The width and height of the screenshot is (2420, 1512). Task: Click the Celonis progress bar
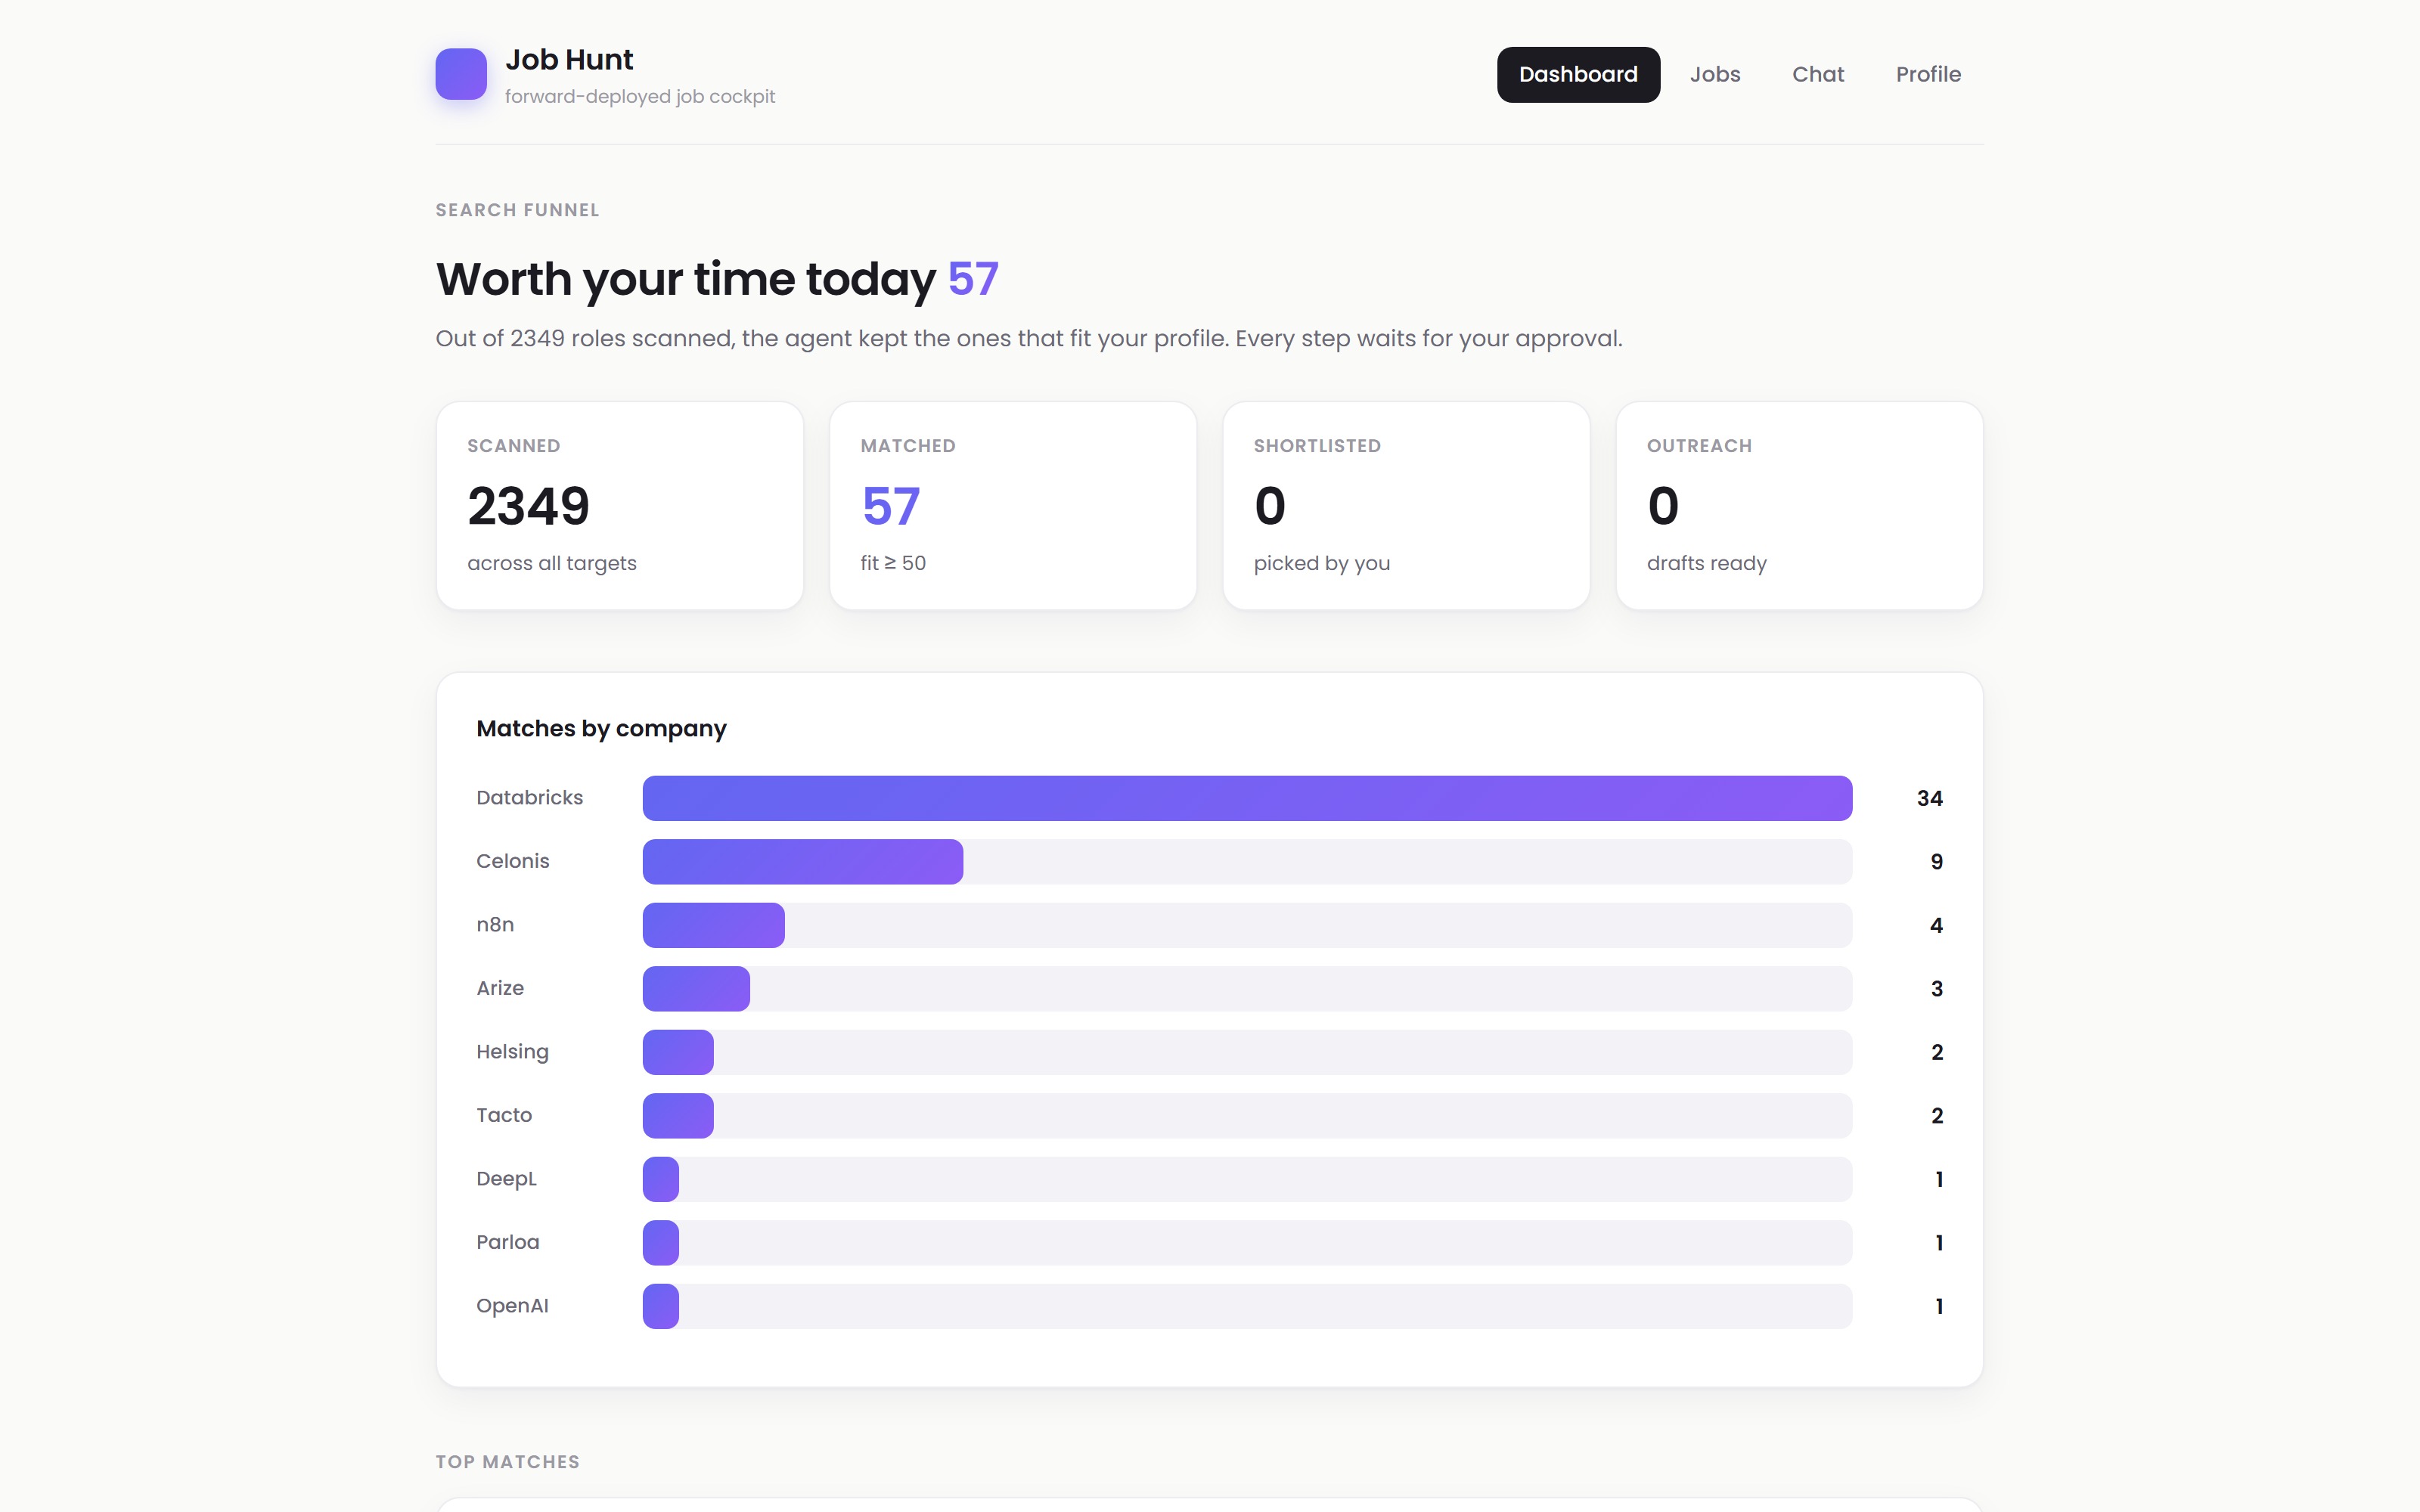1247,862
